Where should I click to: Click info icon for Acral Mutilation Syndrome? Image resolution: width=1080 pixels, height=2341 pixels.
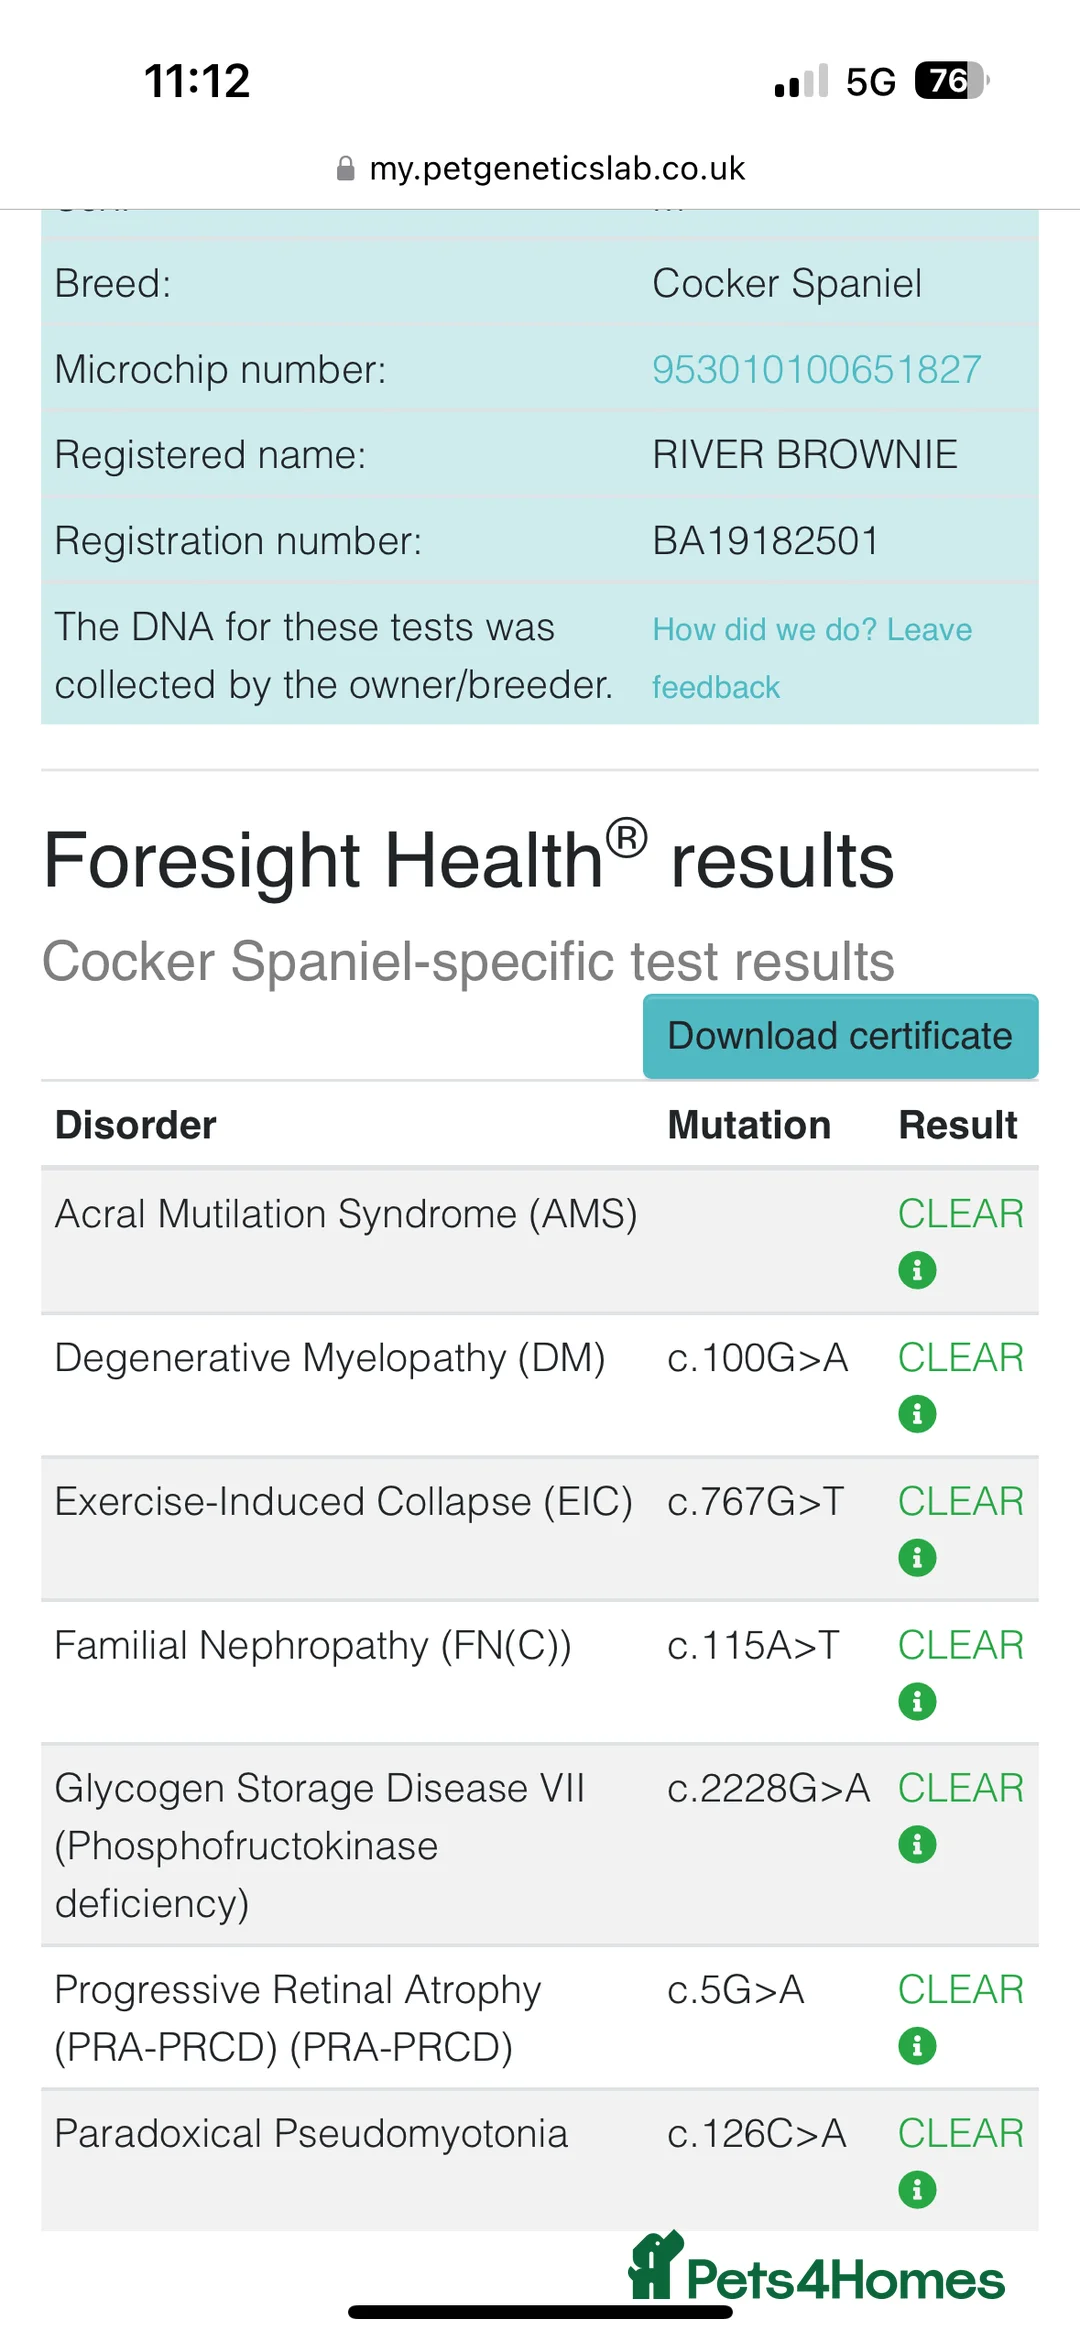tap(917, 1270)
